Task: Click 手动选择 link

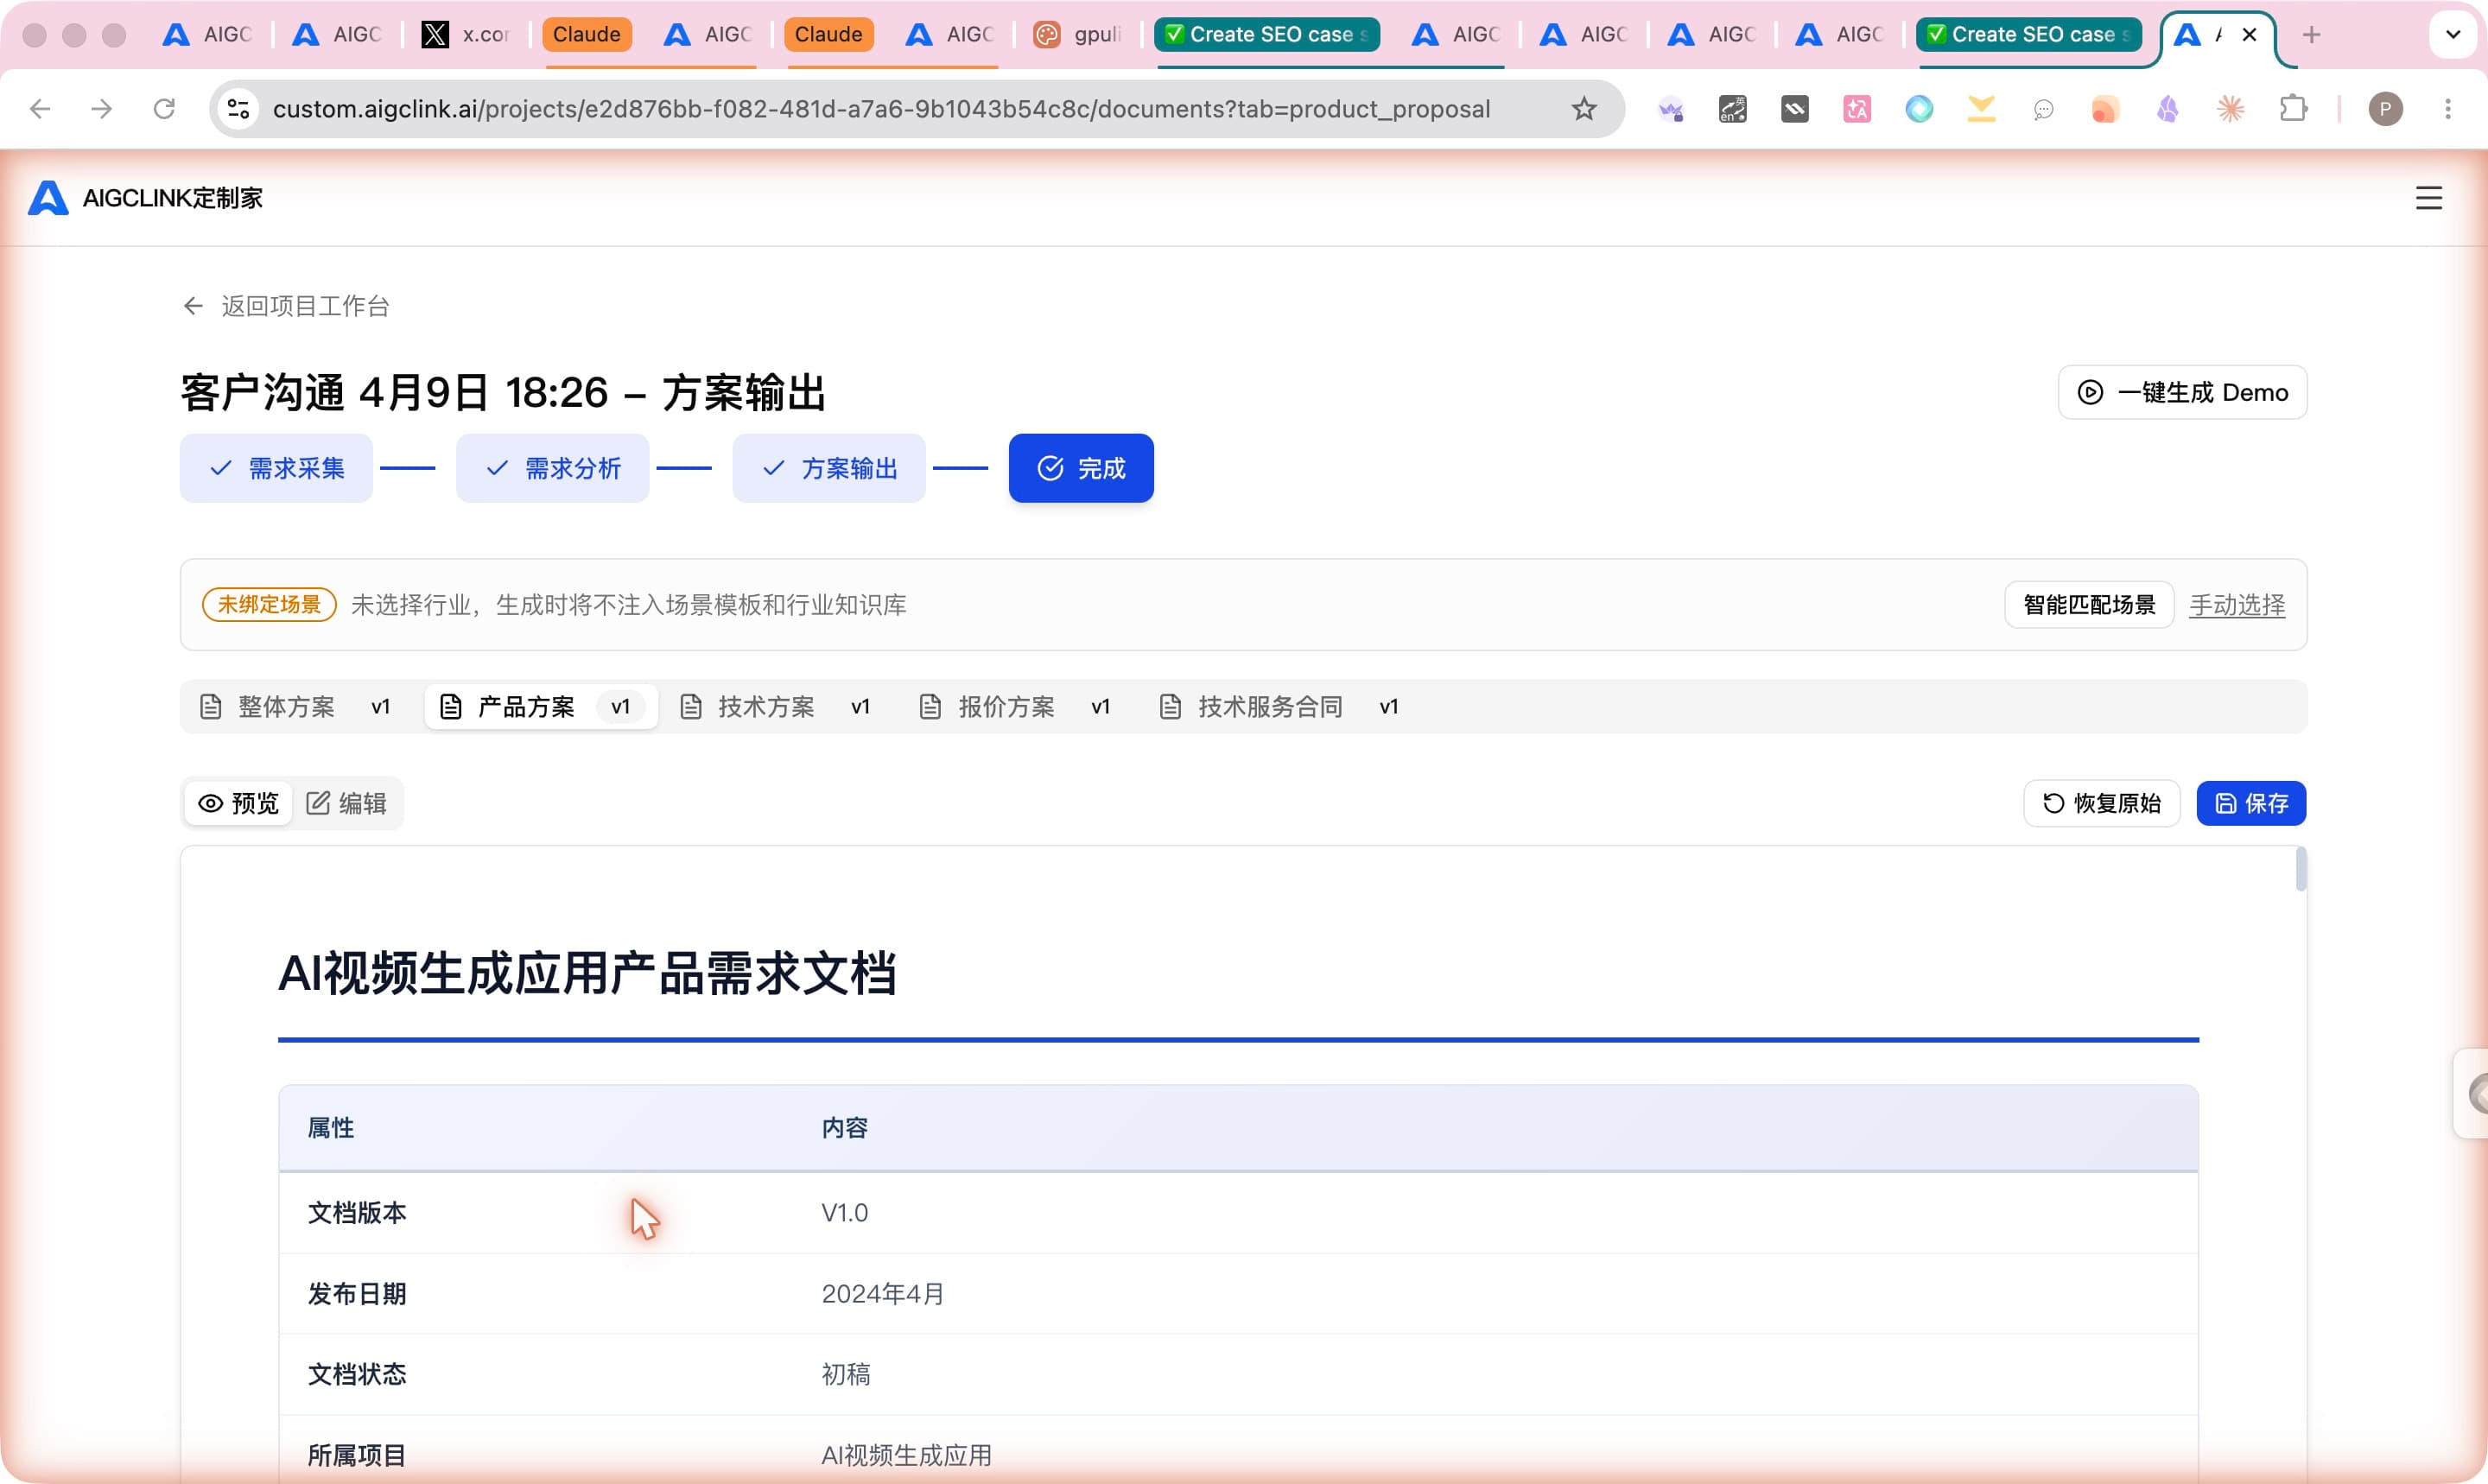Action: click(2237, 605)
